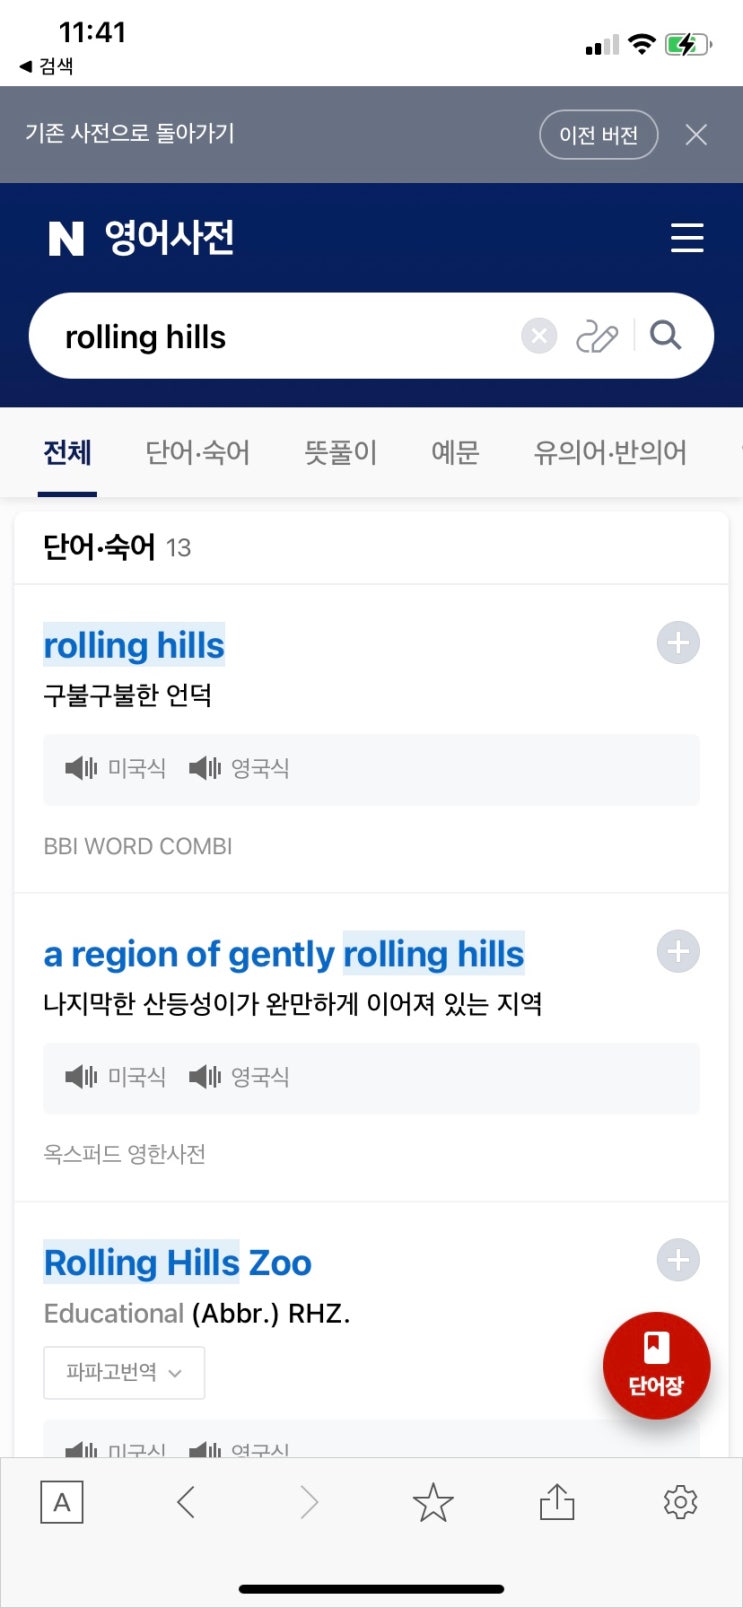Add Rolling Hills Zoo to wordbook
The height and width of the screenshot is (1608, 743).
tap(678, 1260)
